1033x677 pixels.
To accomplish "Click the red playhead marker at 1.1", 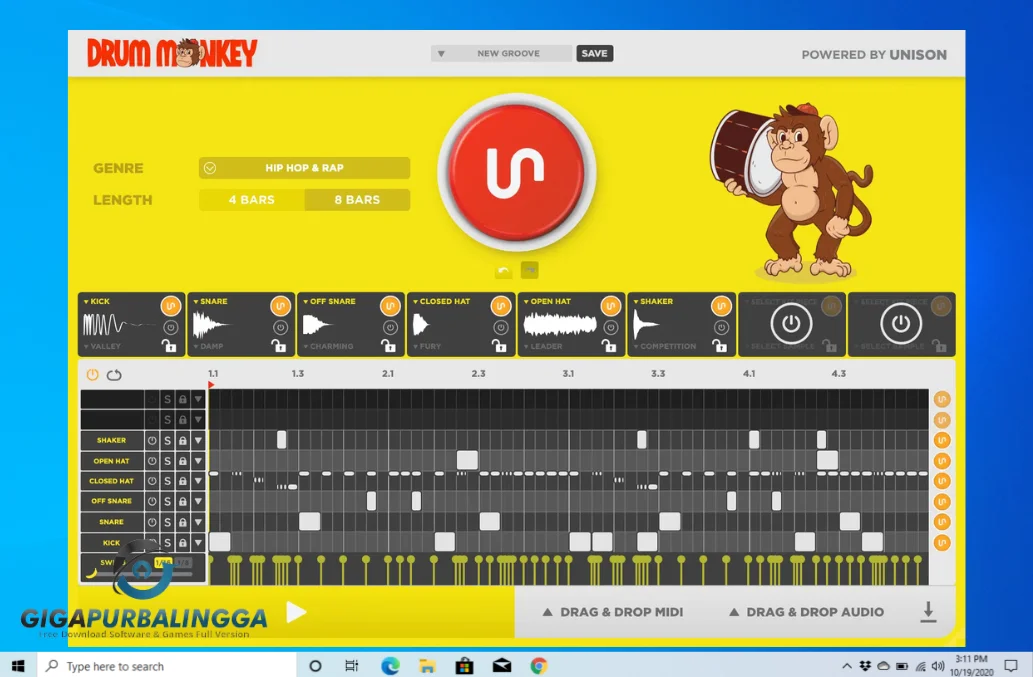I will [211, 385].
